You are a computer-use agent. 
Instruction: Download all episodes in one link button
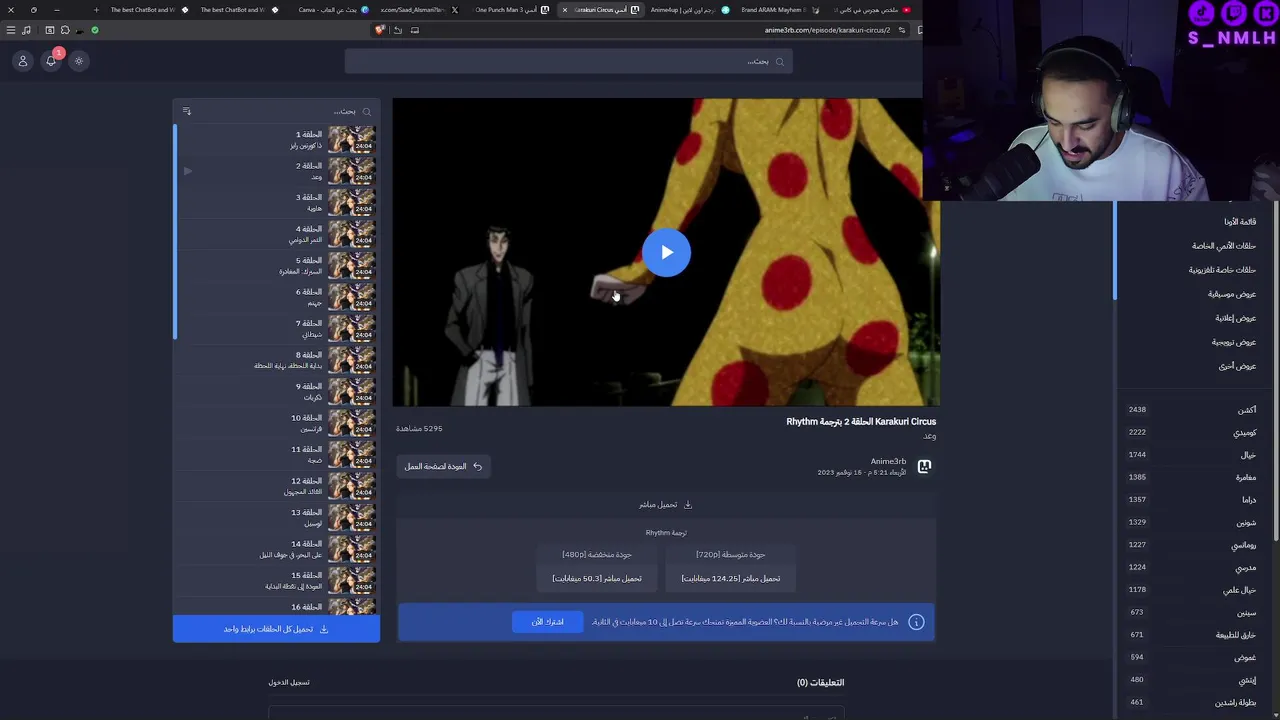pyautogui.click(x=276, y=629)
